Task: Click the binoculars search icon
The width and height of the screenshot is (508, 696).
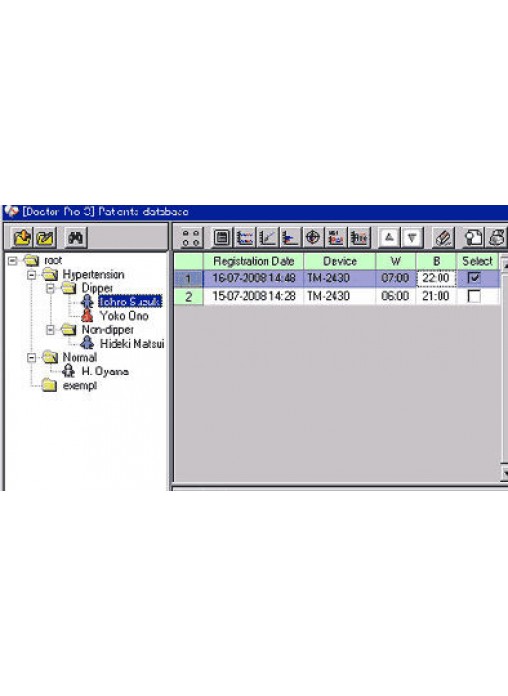Action: tap(75, 237)
